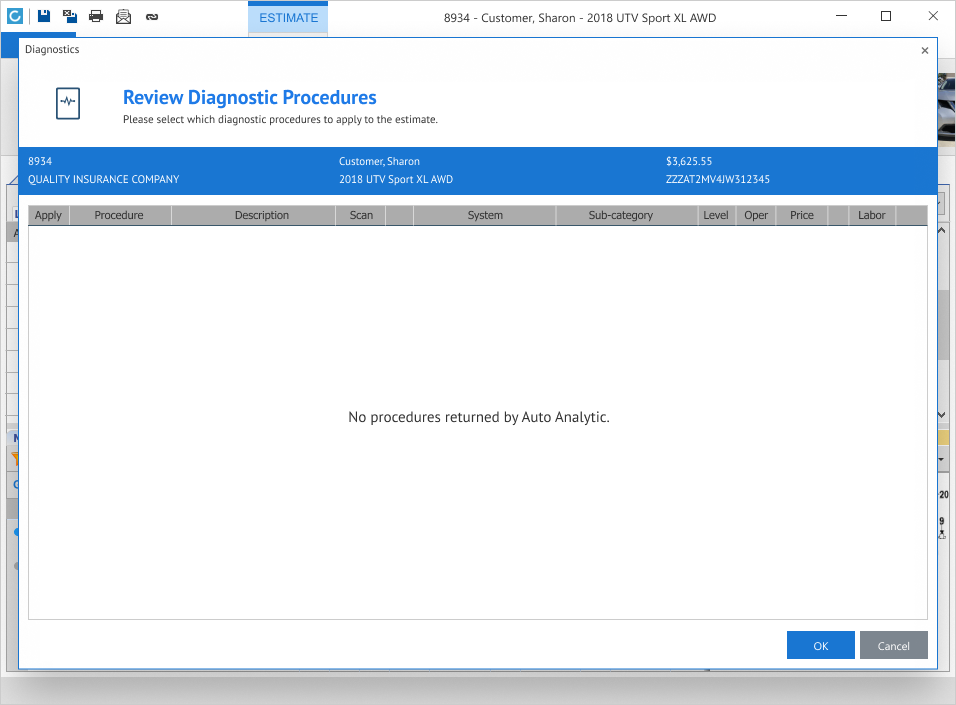Click the Customer, Sharon name text
This screenshot has width=956, height=705.
pos(379,162)
